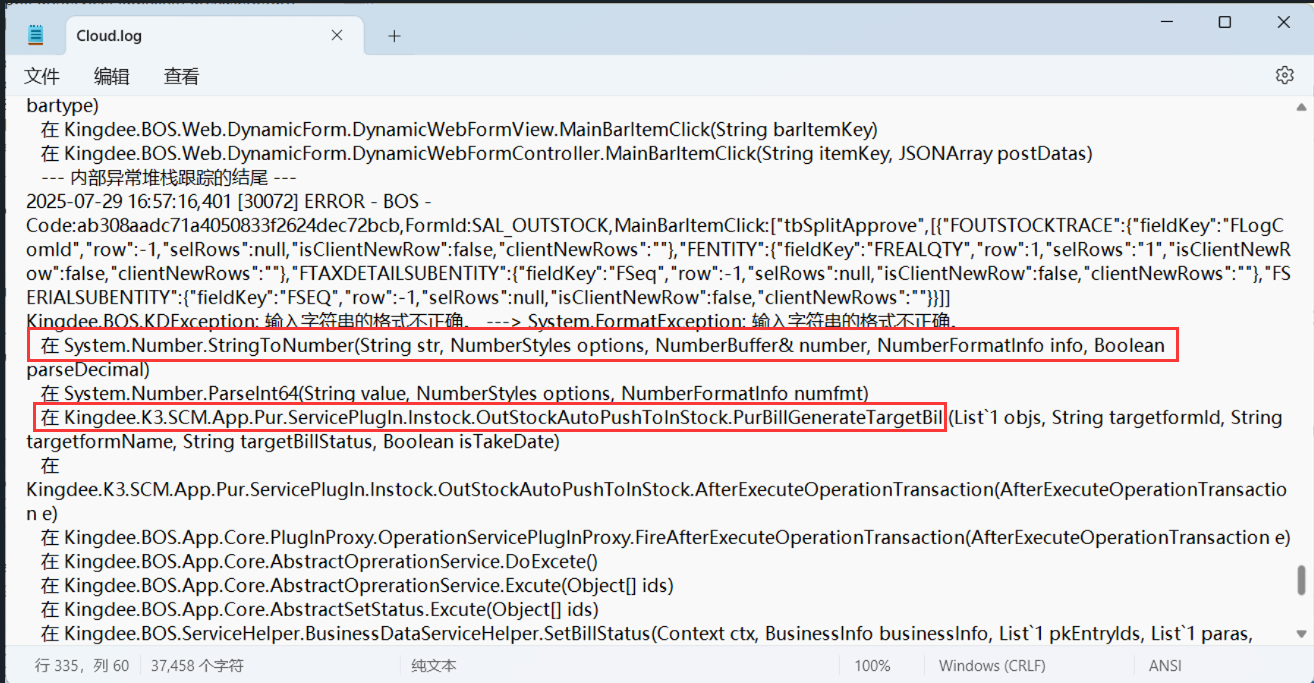Click the AbstractOprerationService.DoExcete() line
Screen dimensions: 1314x683
pyautogui.click(x=319, y=561)
